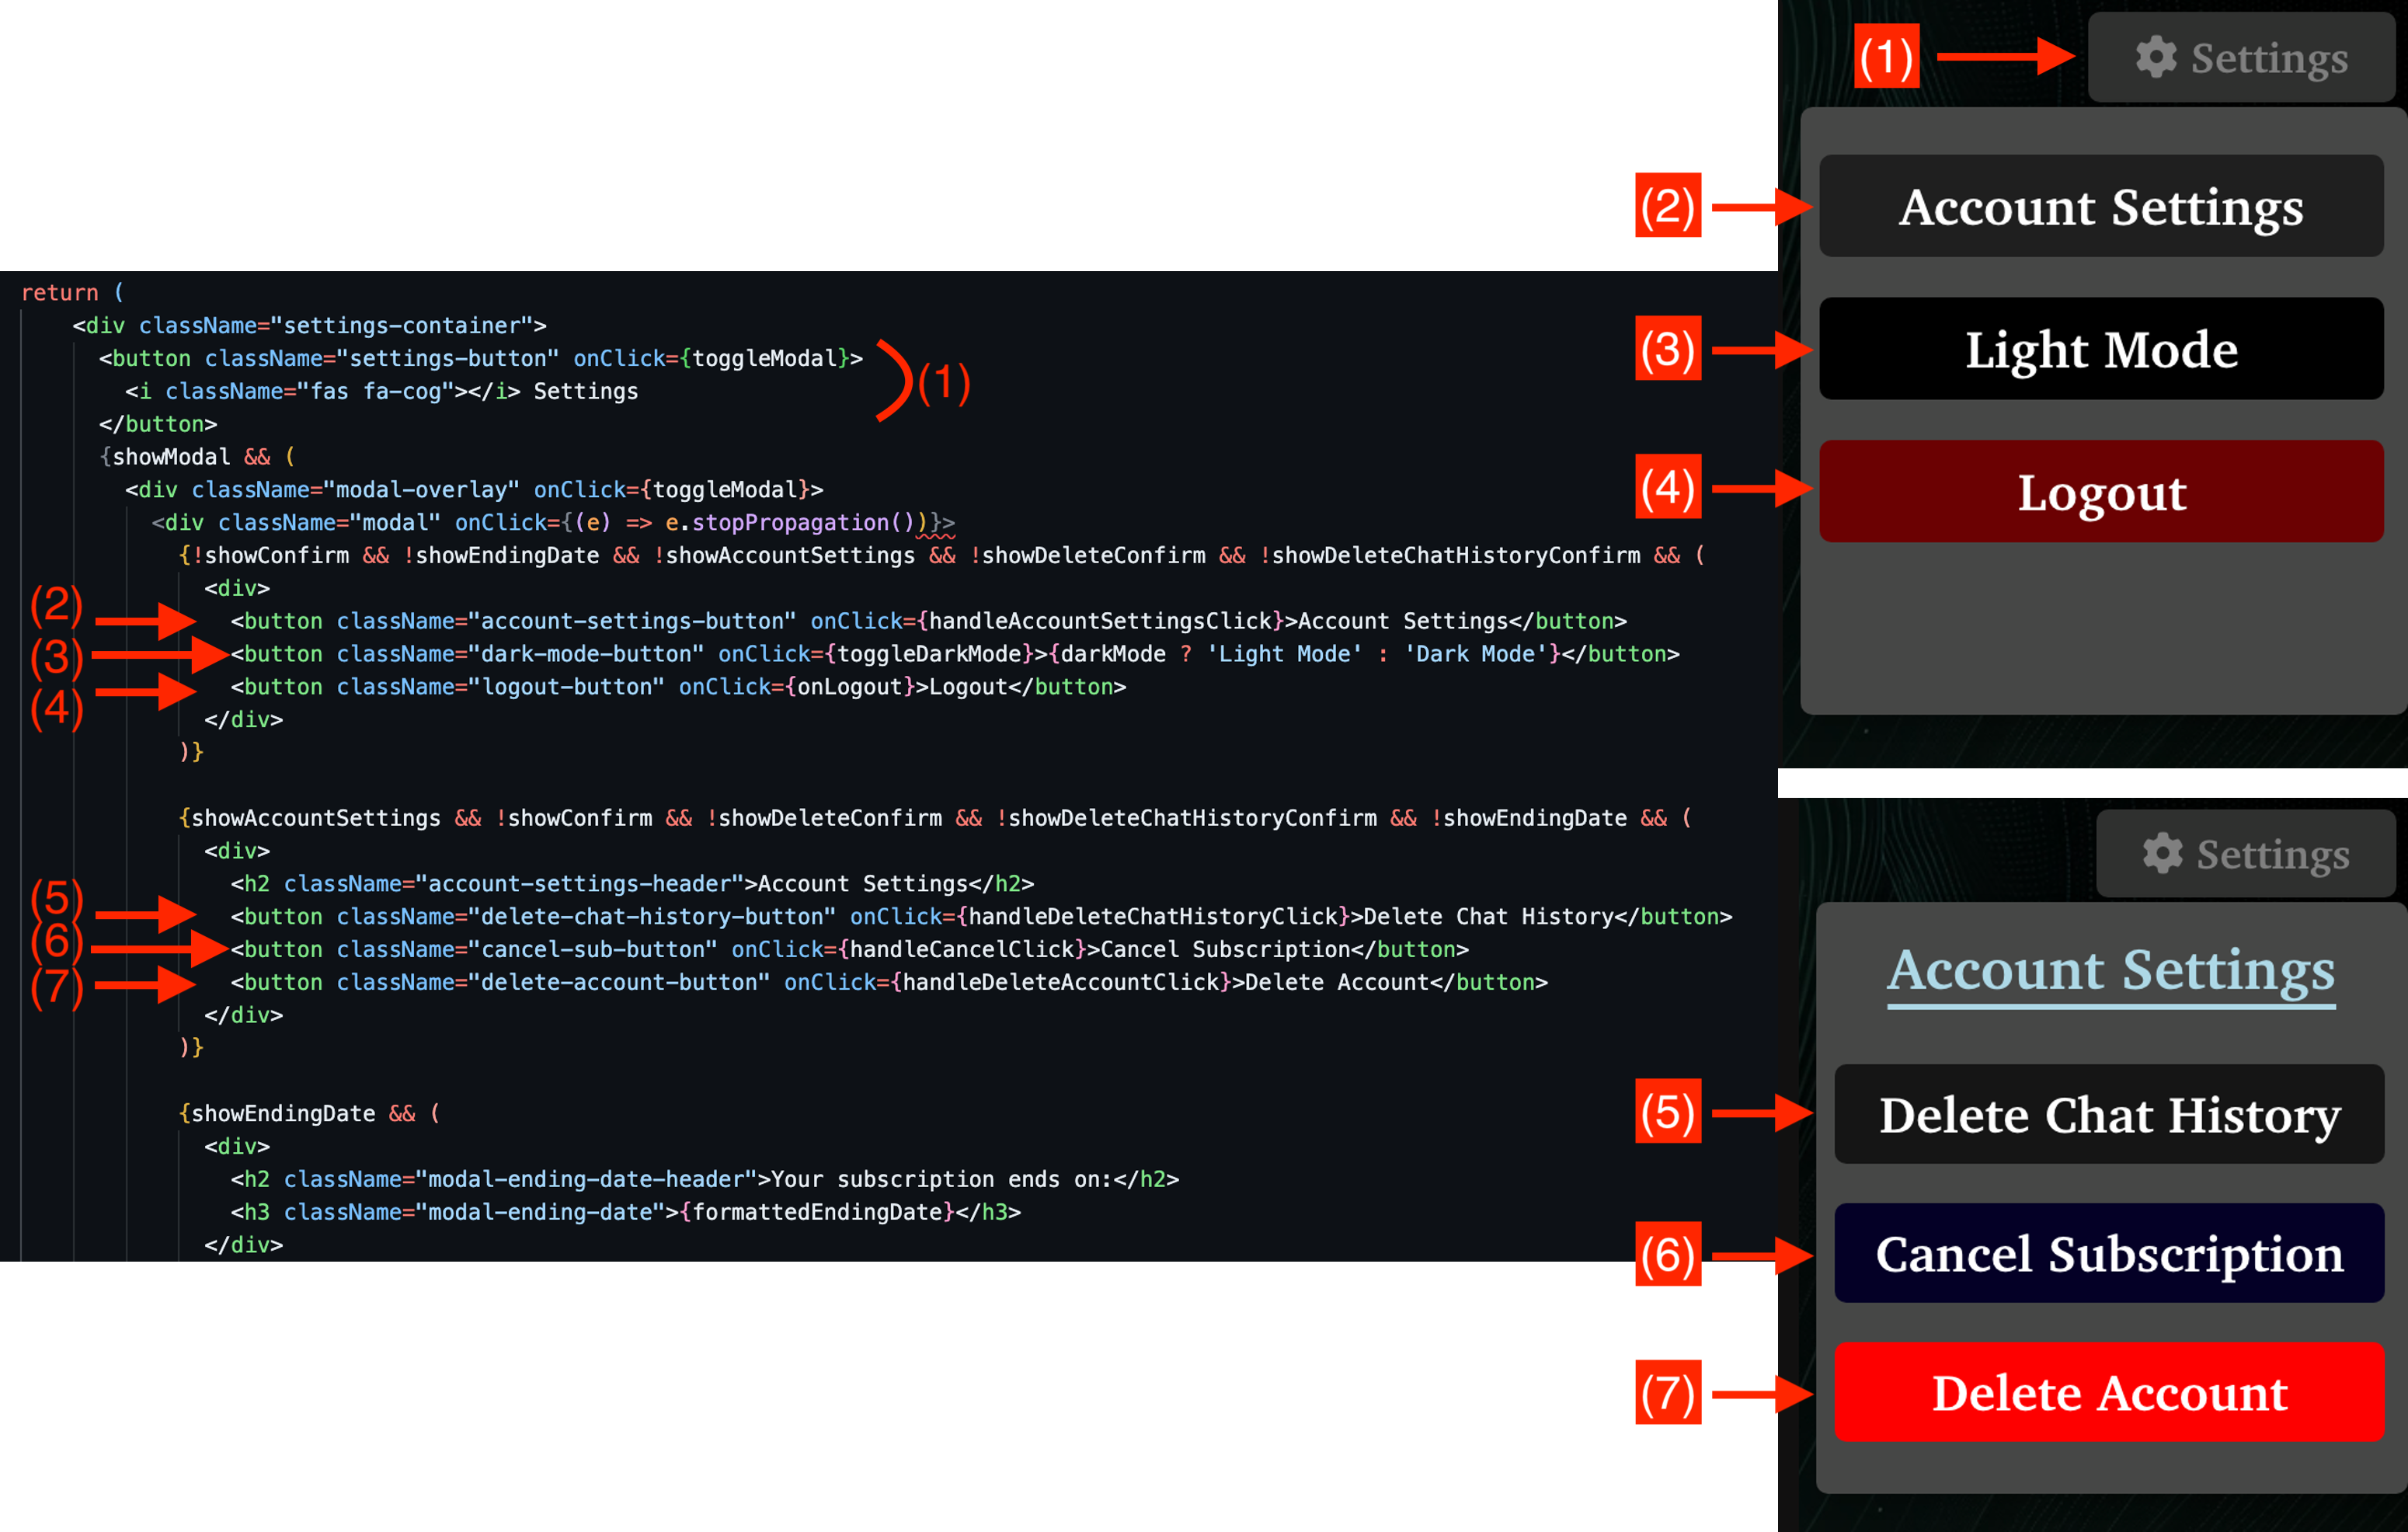Click the '{showEndingDate && (' code line

click(x=309, y=1113)
